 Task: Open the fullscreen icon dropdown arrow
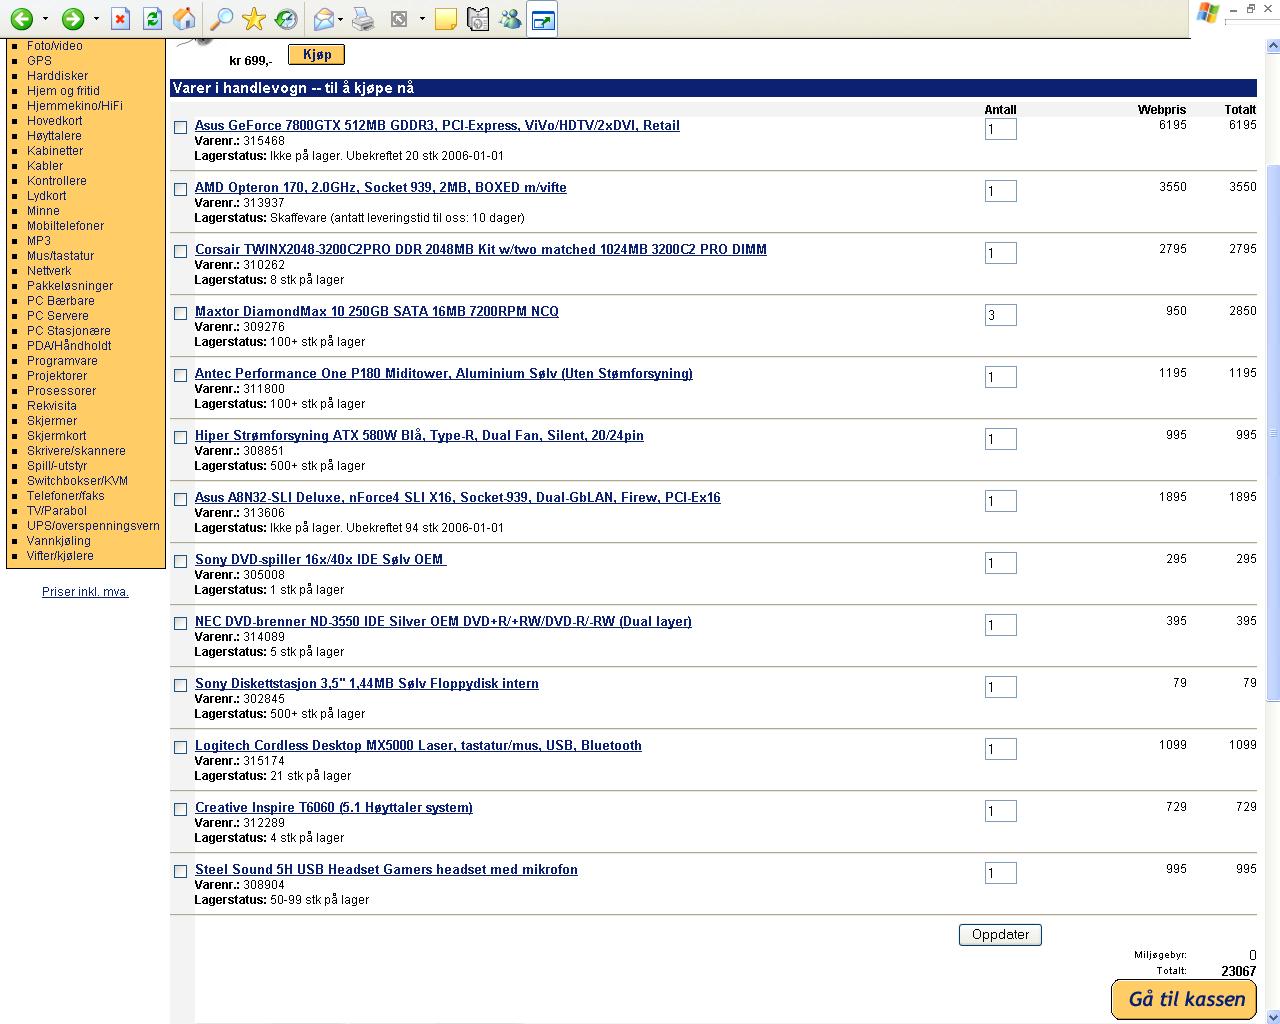(x=422, y=19)
